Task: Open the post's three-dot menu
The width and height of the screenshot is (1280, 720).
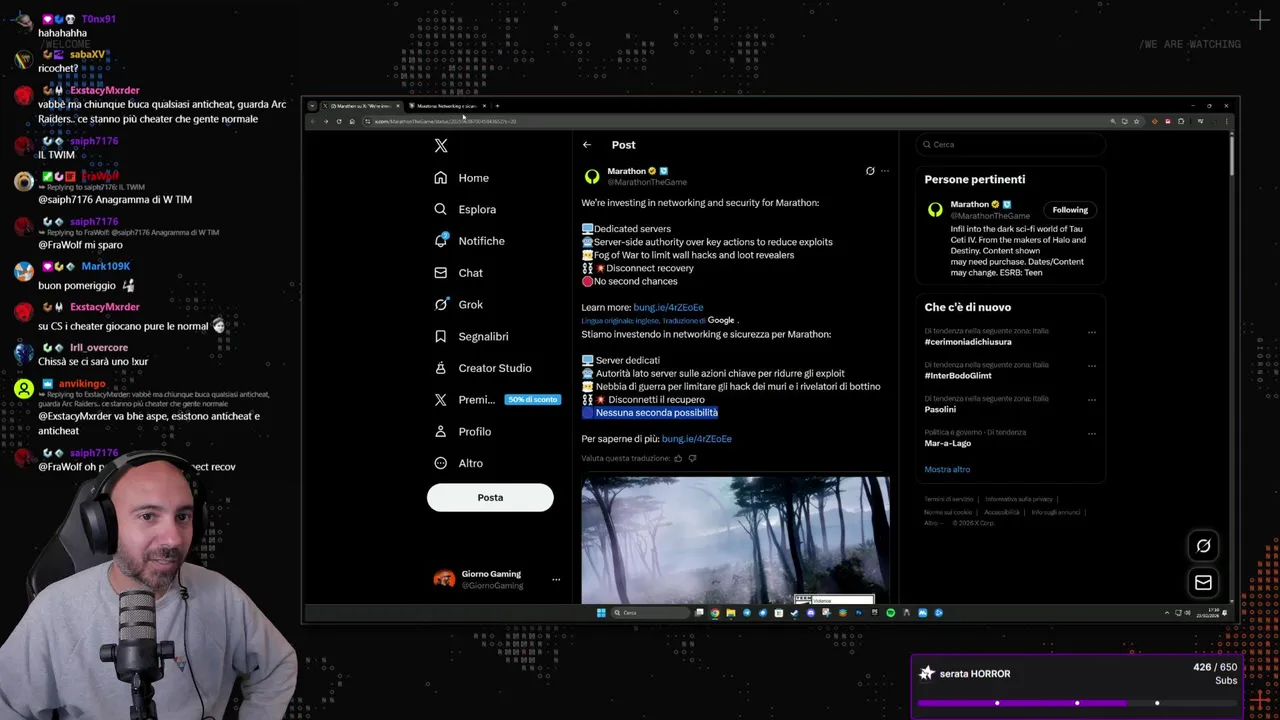Action: [884, 171]
